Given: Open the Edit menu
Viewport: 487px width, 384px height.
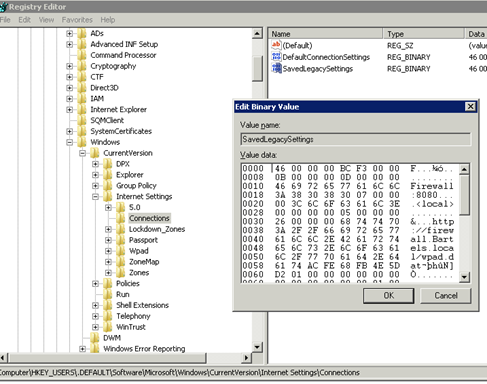Looking at the screenshot, I should point(24,20).
